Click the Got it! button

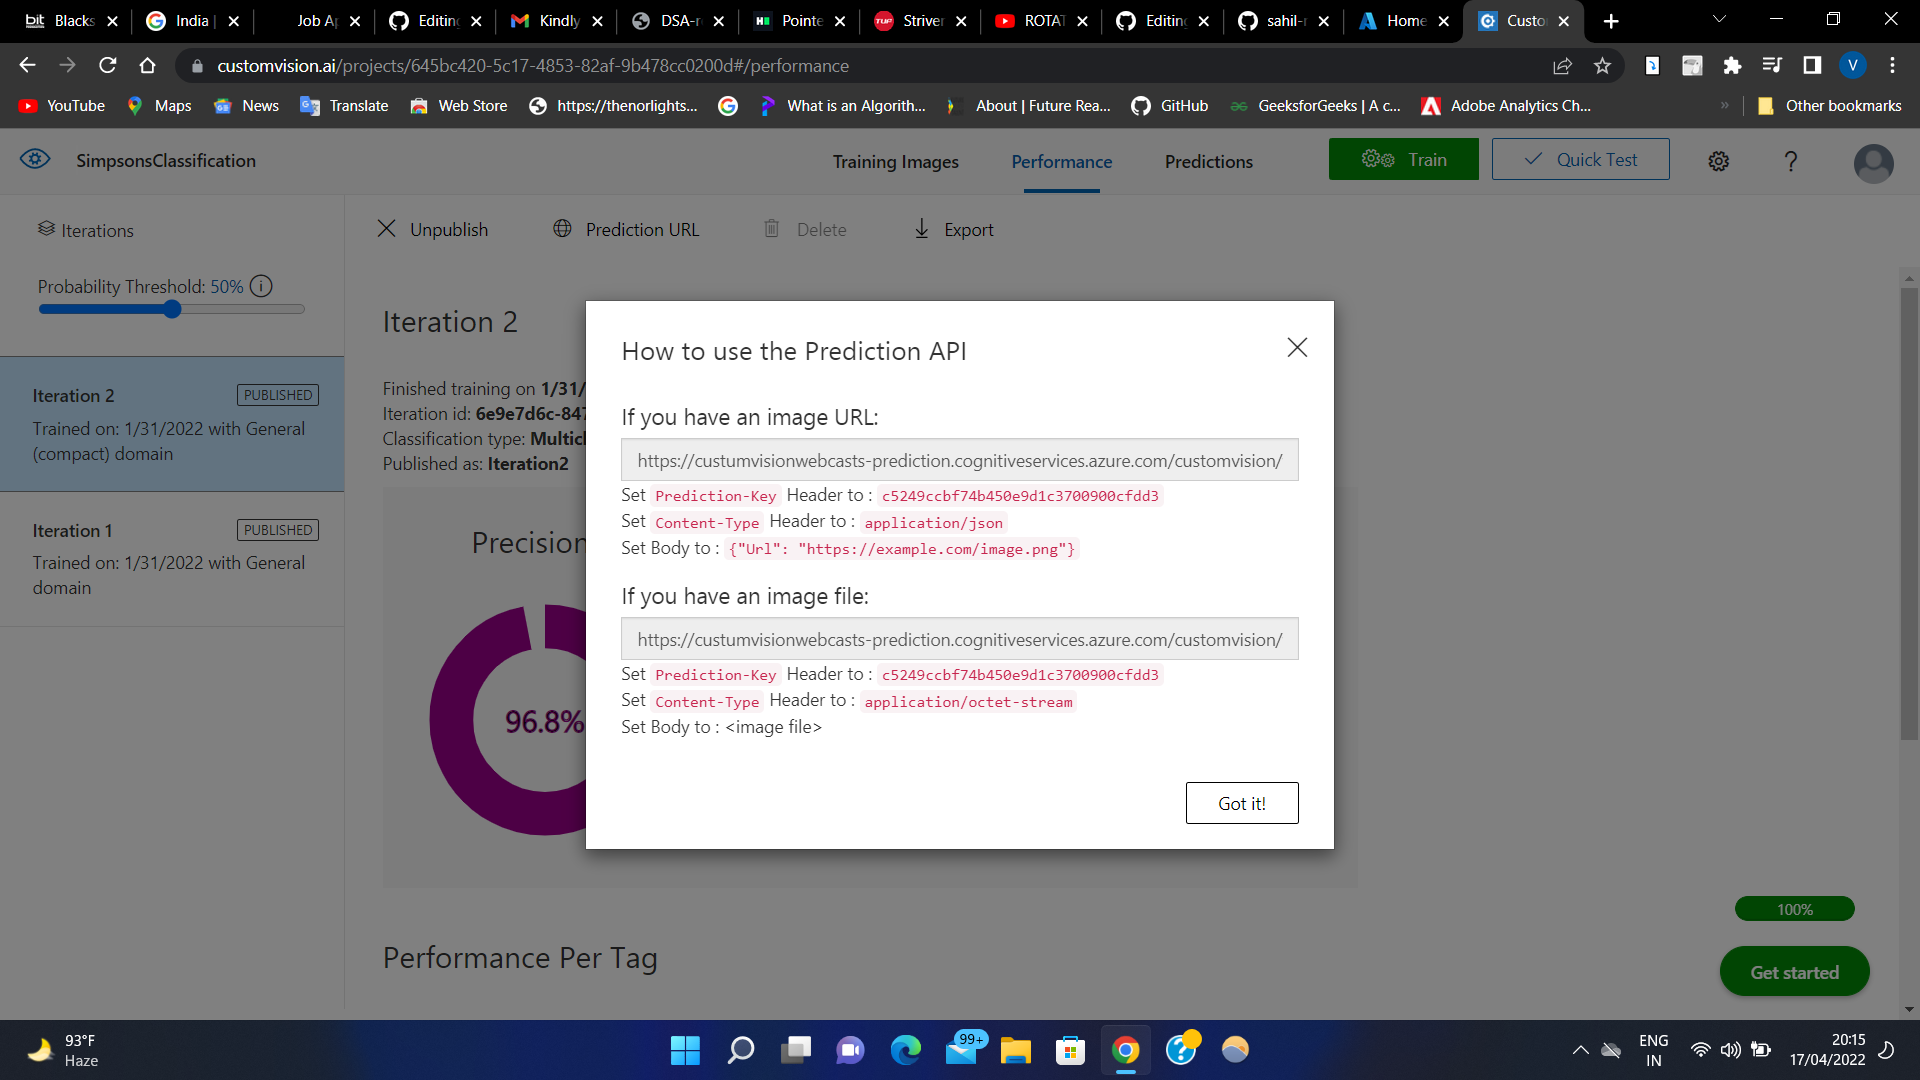(1241, 803)
